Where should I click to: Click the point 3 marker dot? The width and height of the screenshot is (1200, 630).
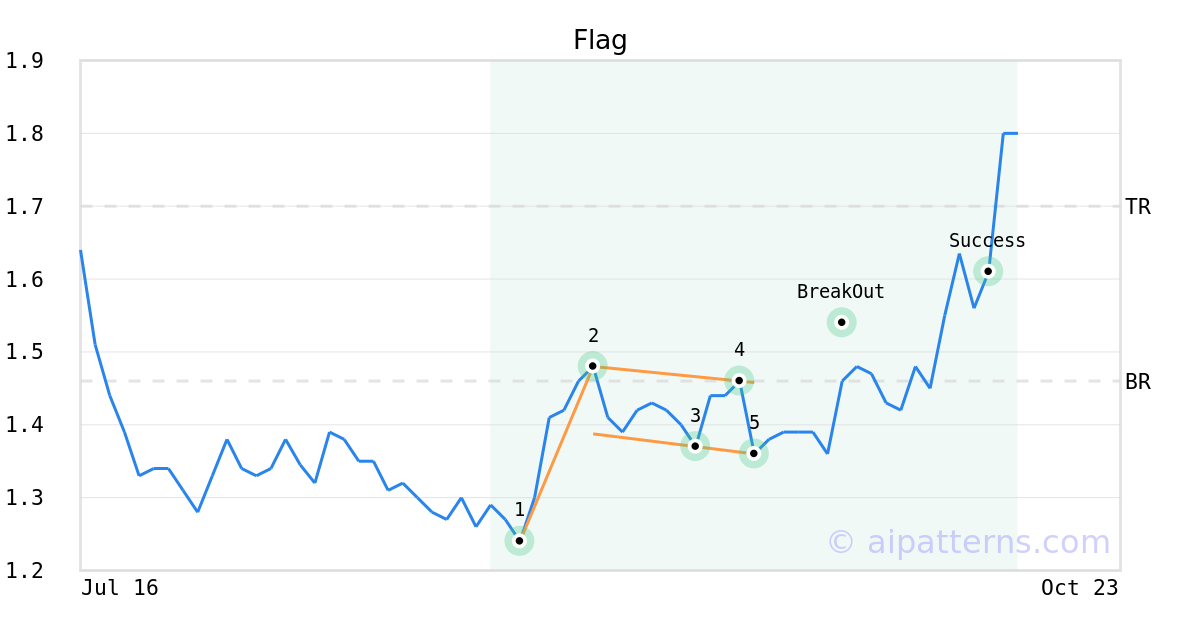pyautogui.click(x=695, y=446)
